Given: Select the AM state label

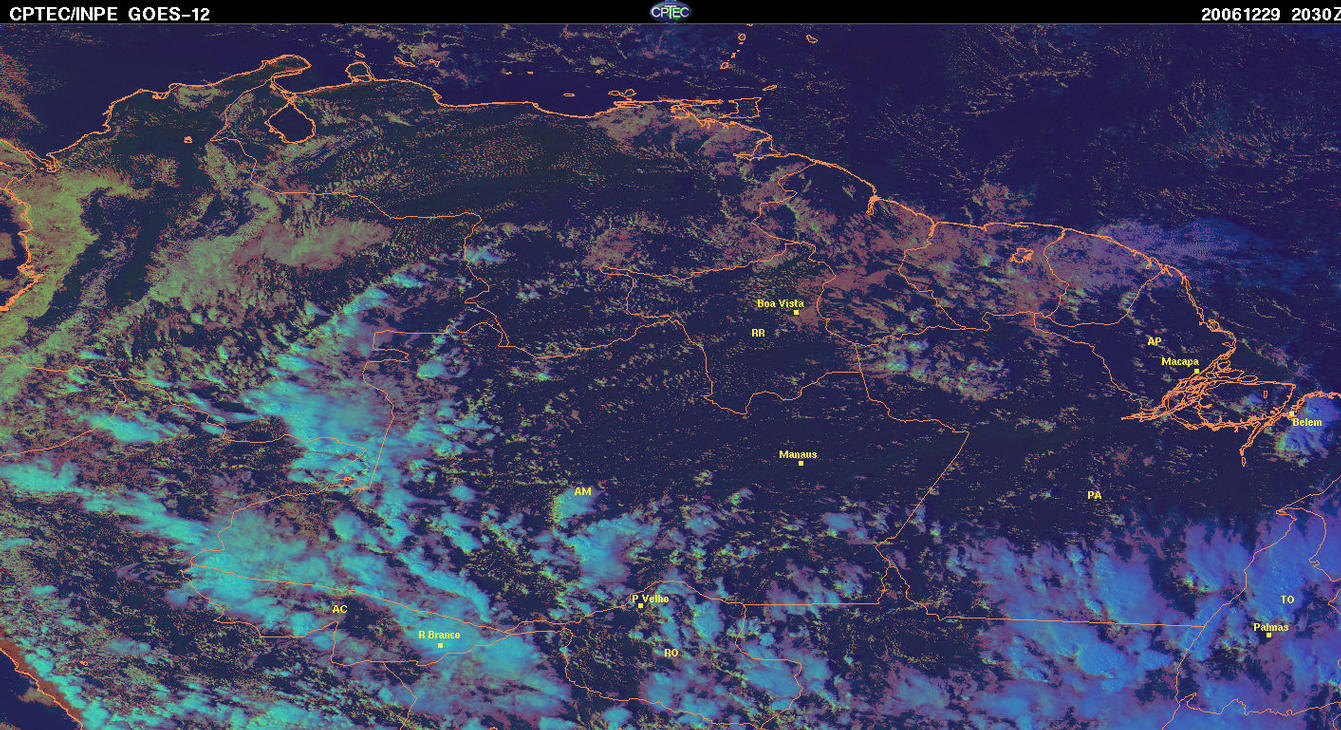Looking at the screenshot, I should (583, 492).
